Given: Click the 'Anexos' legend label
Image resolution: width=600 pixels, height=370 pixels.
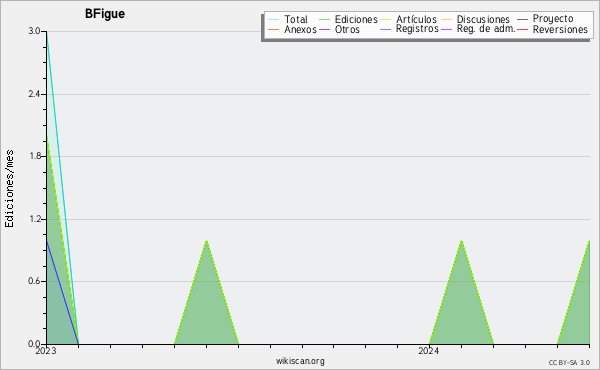Looking at the screenshot, I should click(300, 29).
